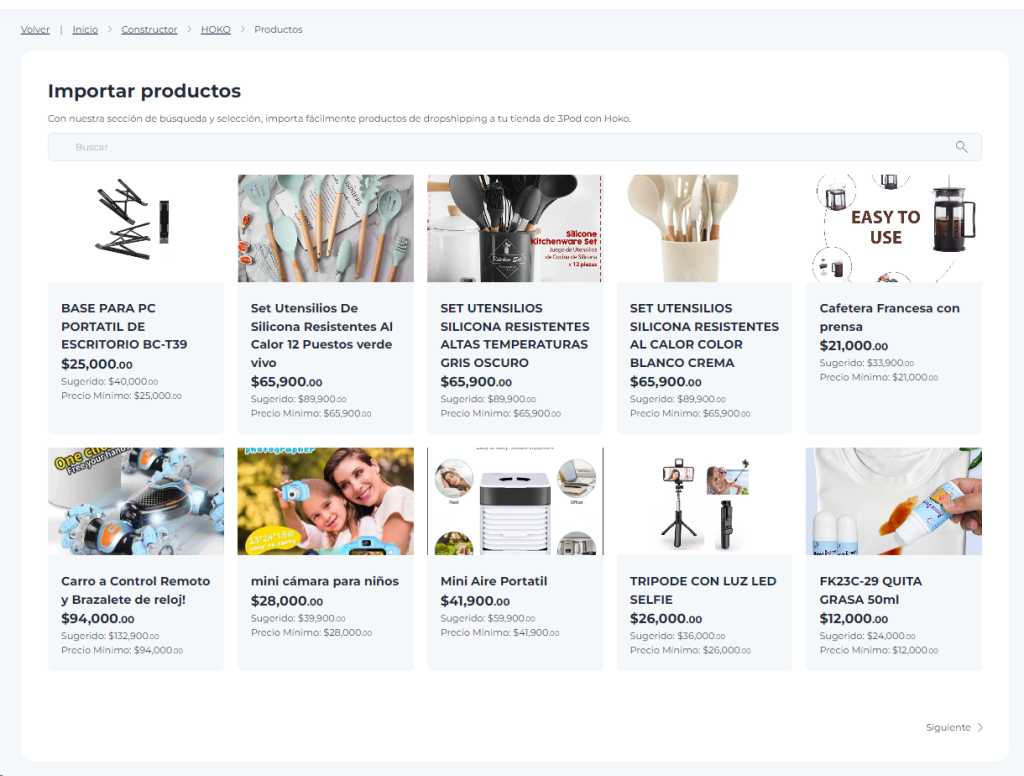Open the kids mini camera image
The width and height of the screenshot is (1024, 776).
[325, 501]
